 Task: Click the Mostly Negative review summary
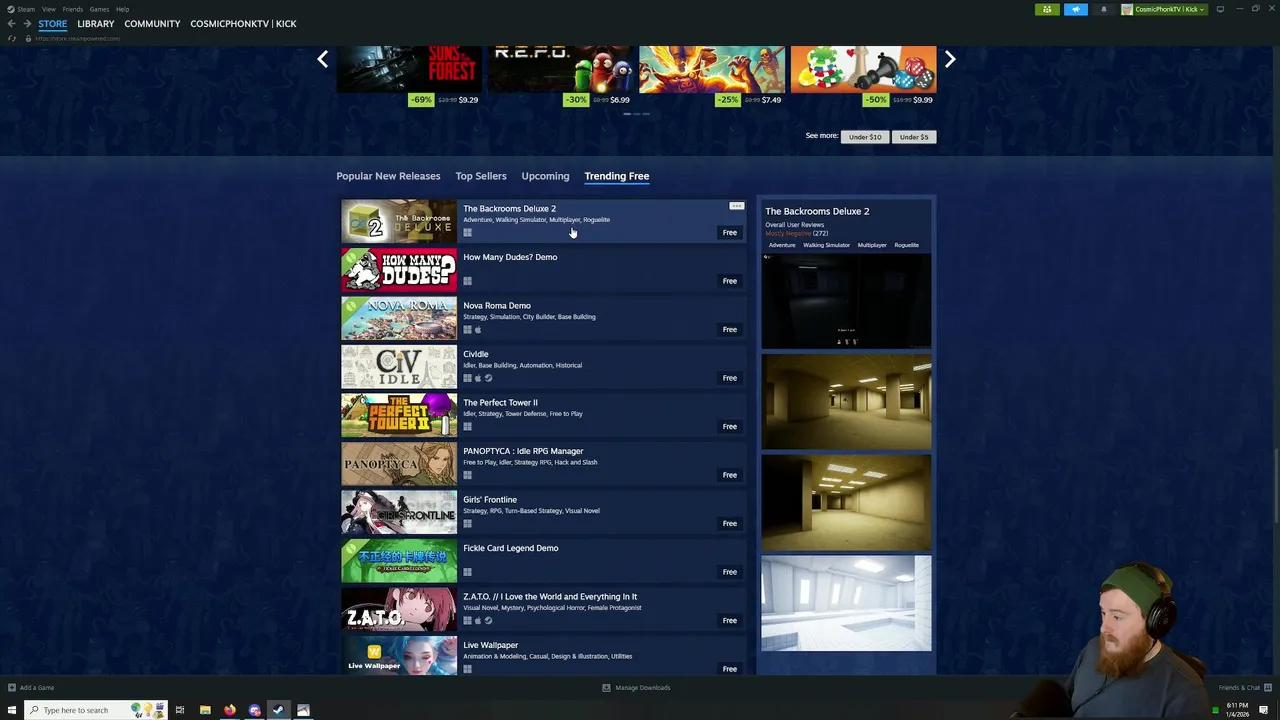(x=788, y=233)
